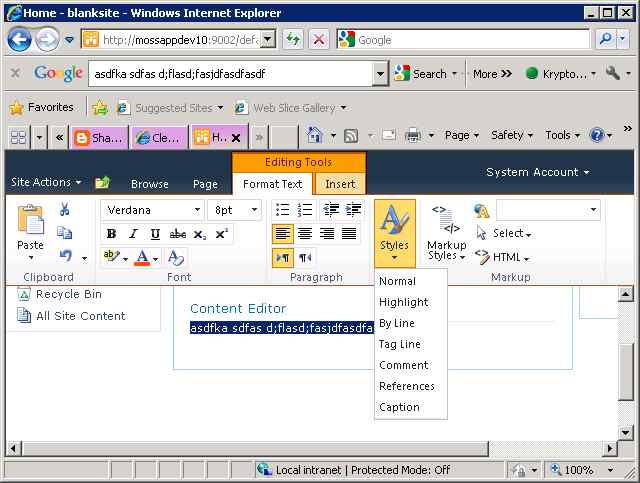Click the Home icon in IE command bar
The width and height of the screenshot is (640, 483).
[315, 135]
